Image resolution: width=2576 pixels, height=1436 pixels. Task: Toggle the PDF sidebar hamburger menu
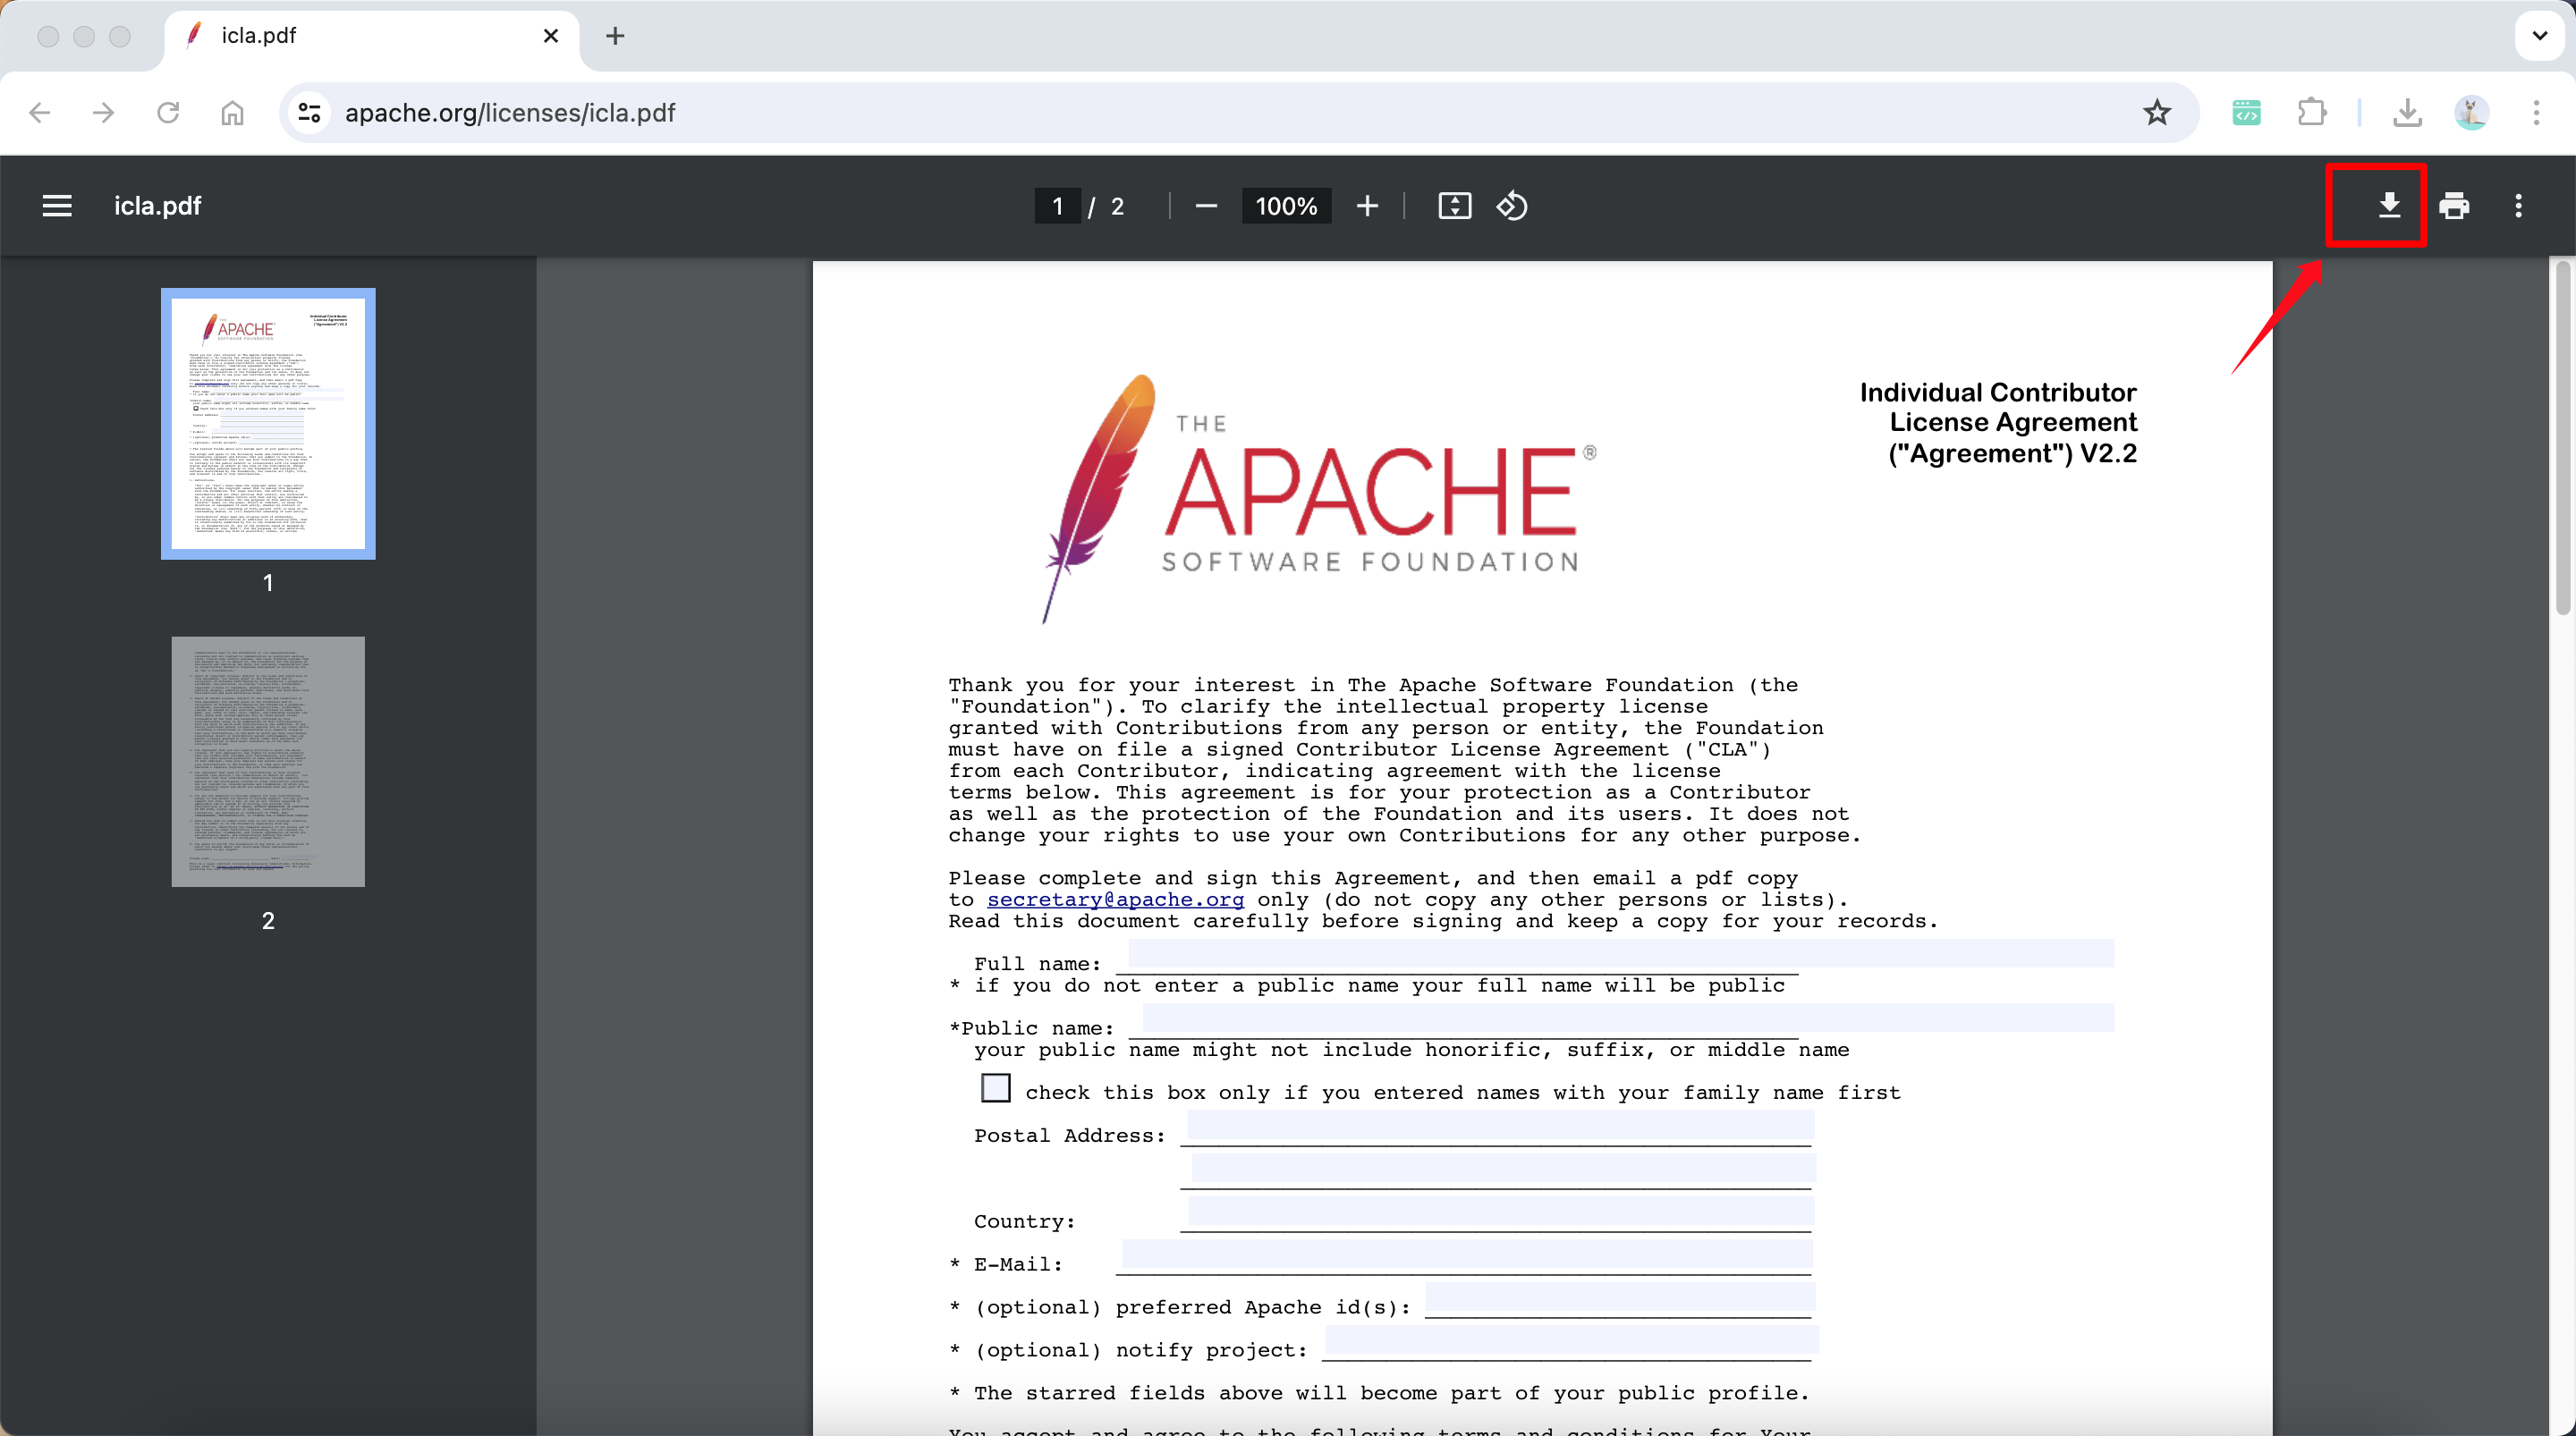point(57,206)
